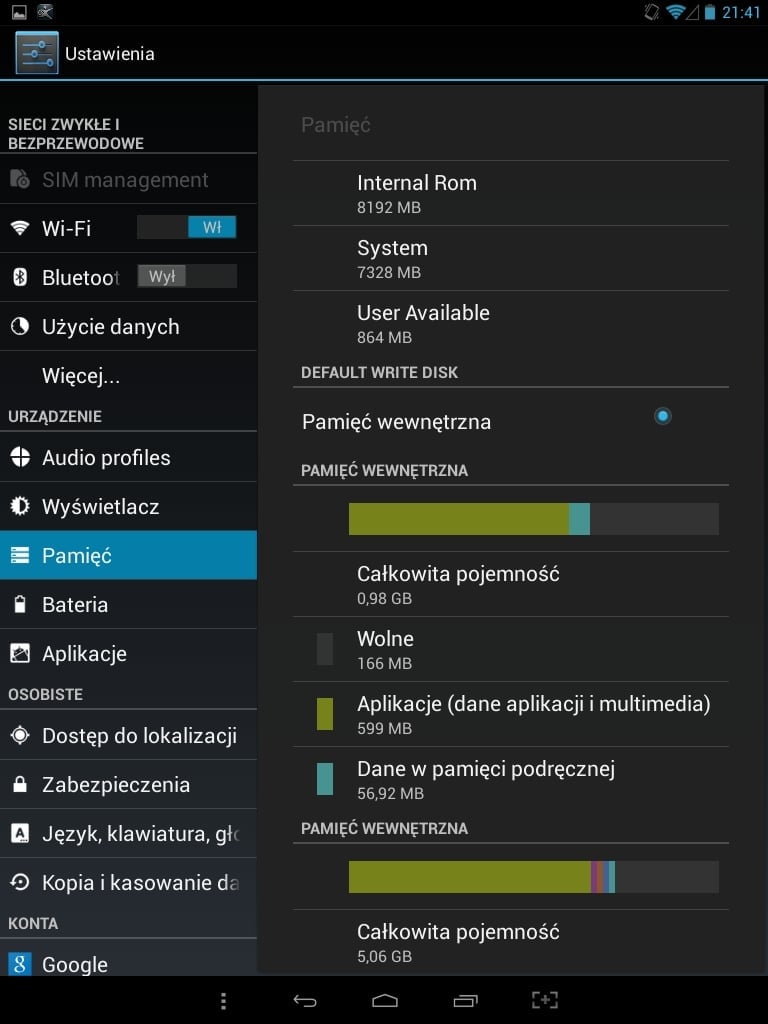This screenshot has width=768, height=1024.
Task: Tap Aplikacje (dane aplikacji i multimedia) entry
Action: [511, 714]
